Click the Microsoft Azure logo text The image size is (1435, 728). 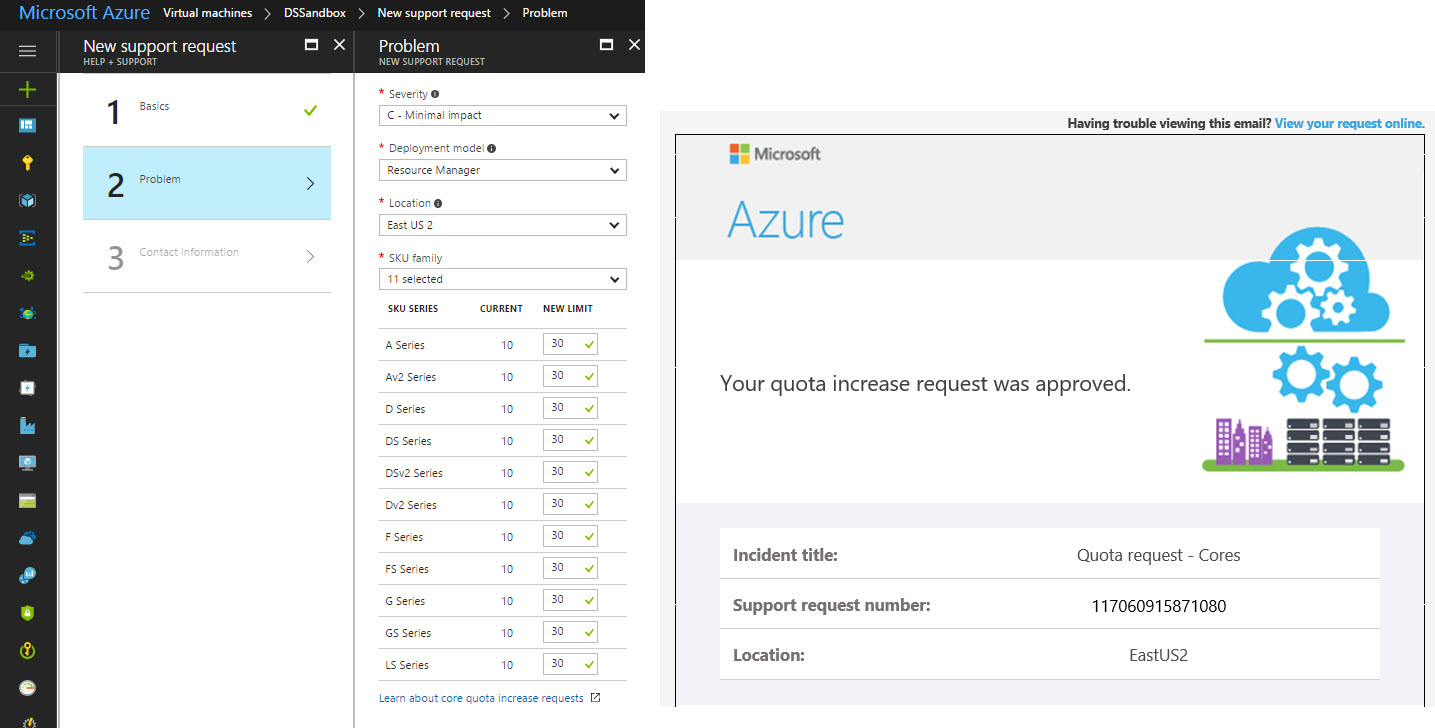[84, 13]
